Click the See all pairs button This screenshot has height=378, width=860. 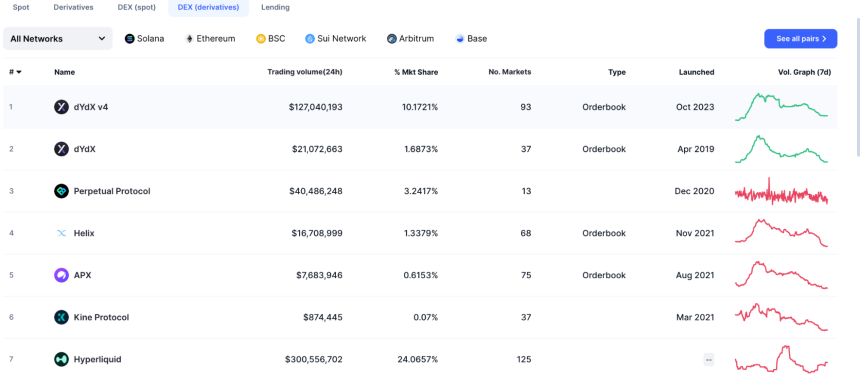click(x=801, y=39)
